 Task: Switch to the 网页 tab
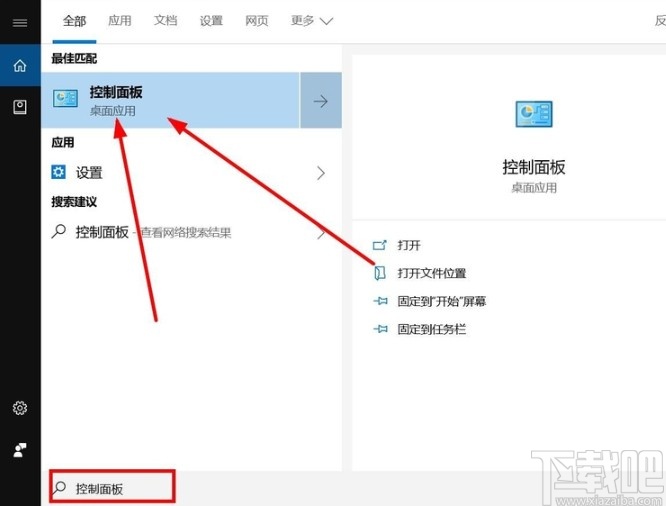(x=257, y=20)
